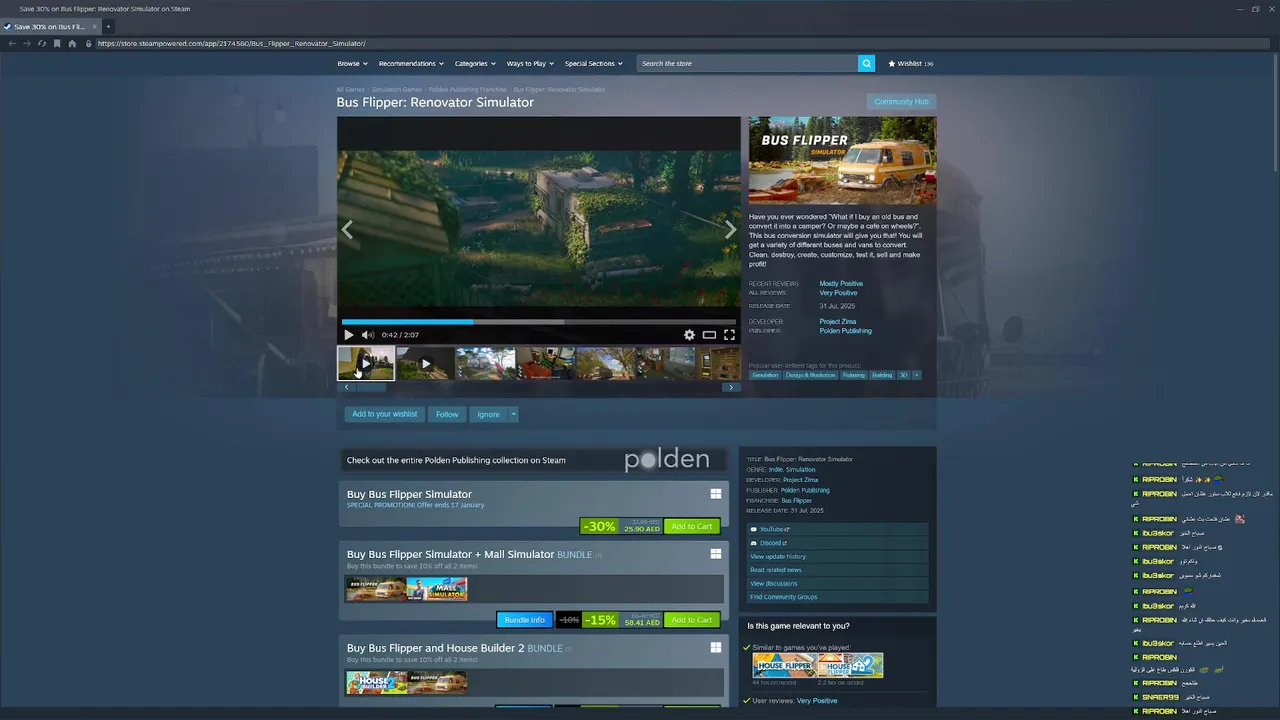Click the Windows icon on House Builder 2 bundle
Viewport: 1280px width, 720px height.
[x=716, y=648]
